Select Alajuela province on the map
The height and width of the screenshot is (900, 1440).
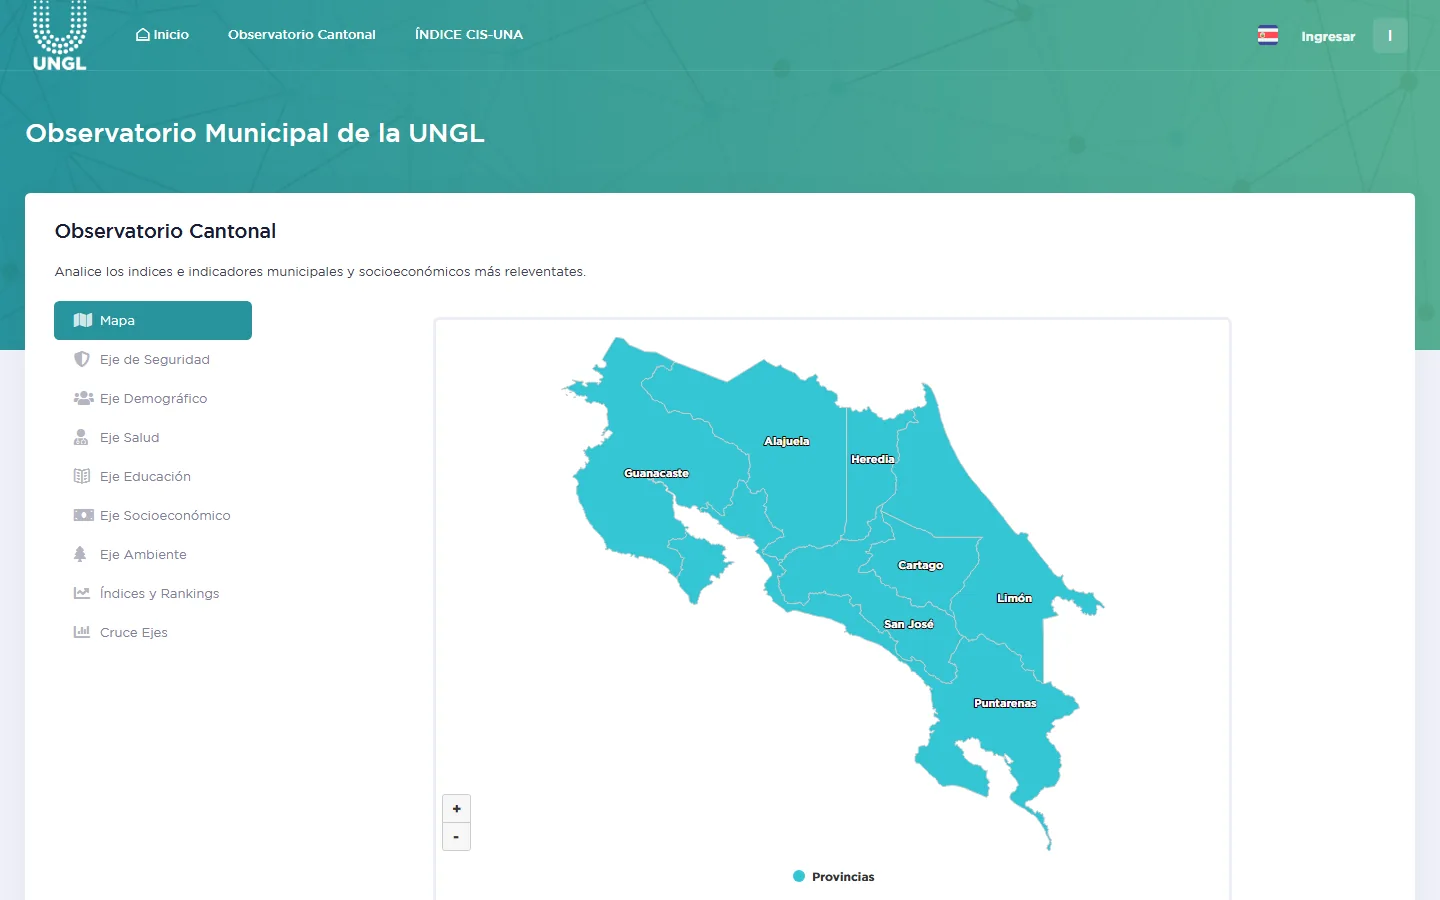pyautogui.click(x=787, y=441)
